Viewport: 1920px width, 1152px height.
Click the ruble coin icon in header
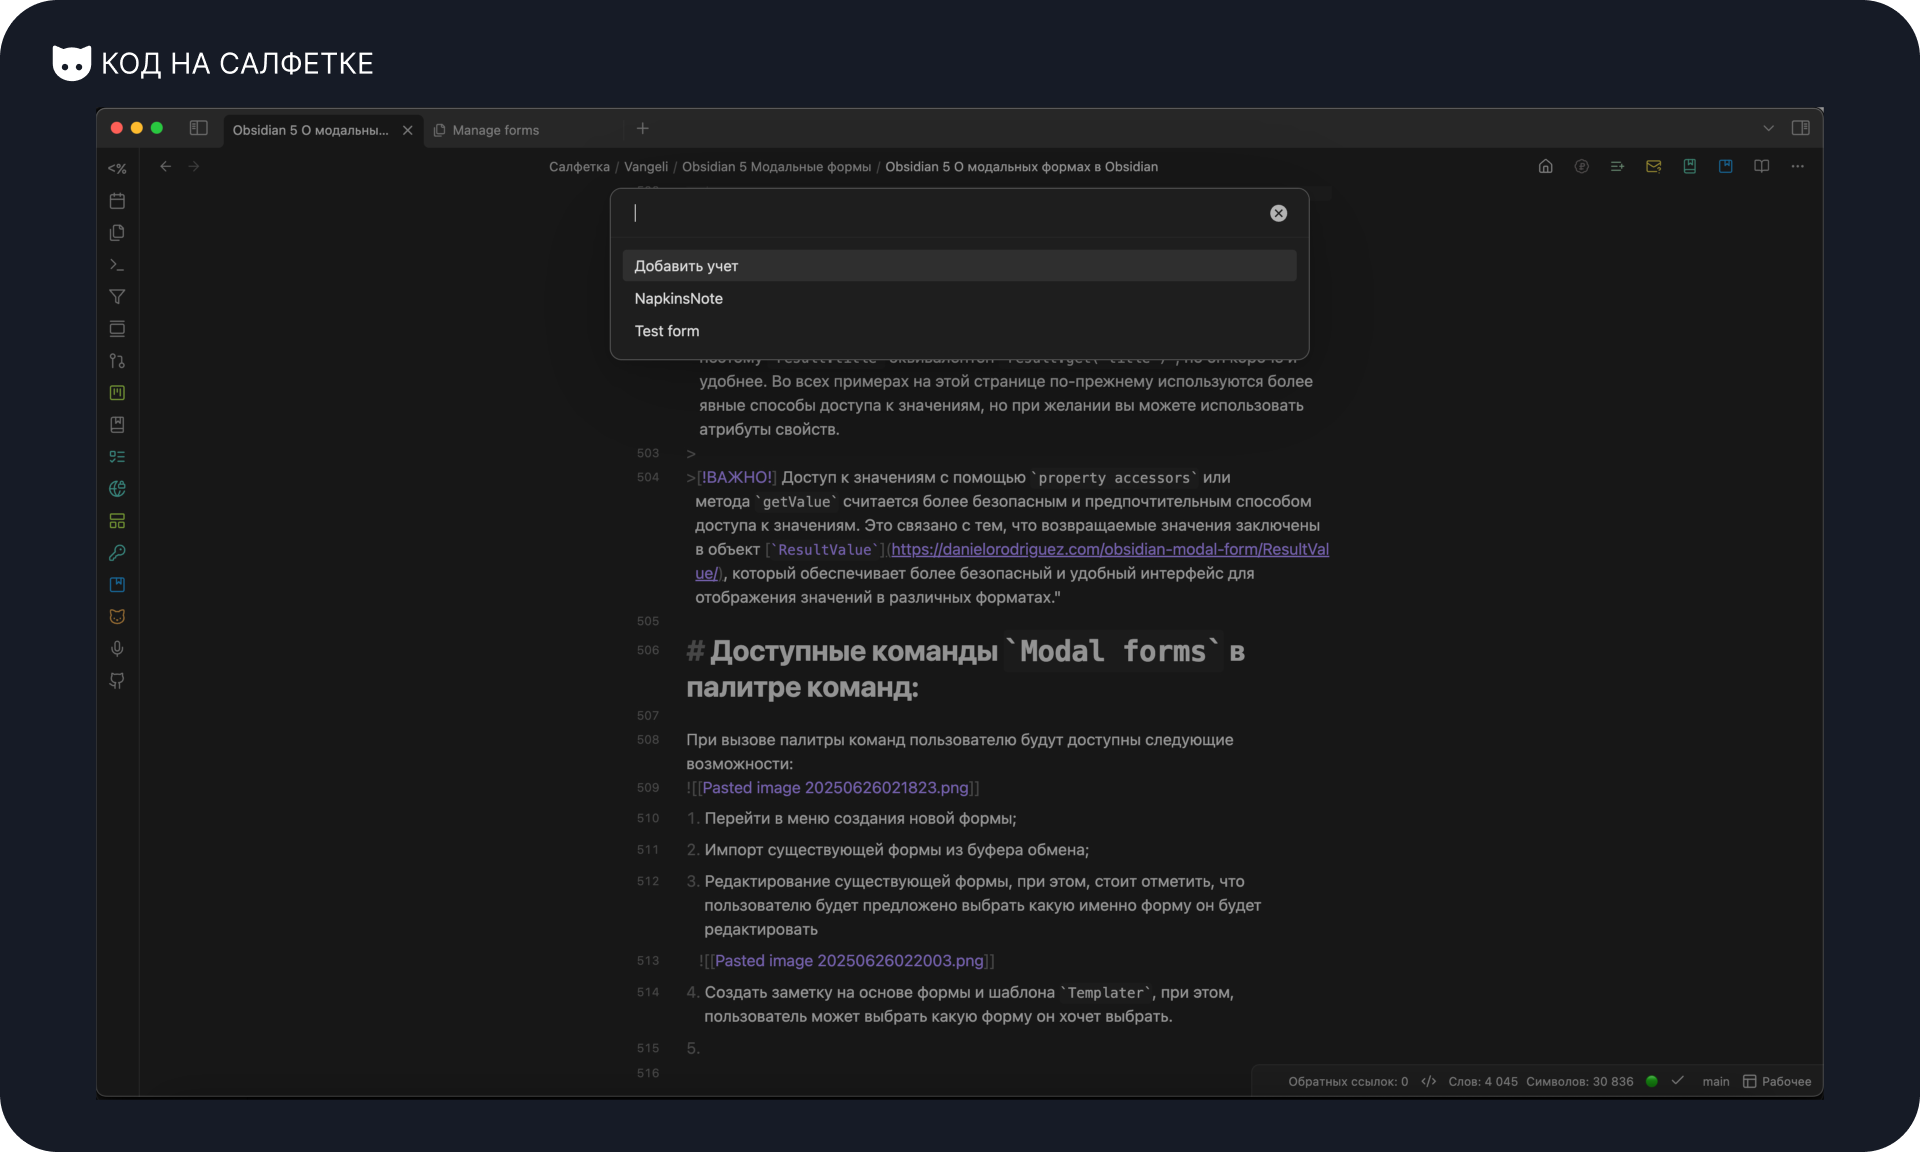coord(1581,167)
